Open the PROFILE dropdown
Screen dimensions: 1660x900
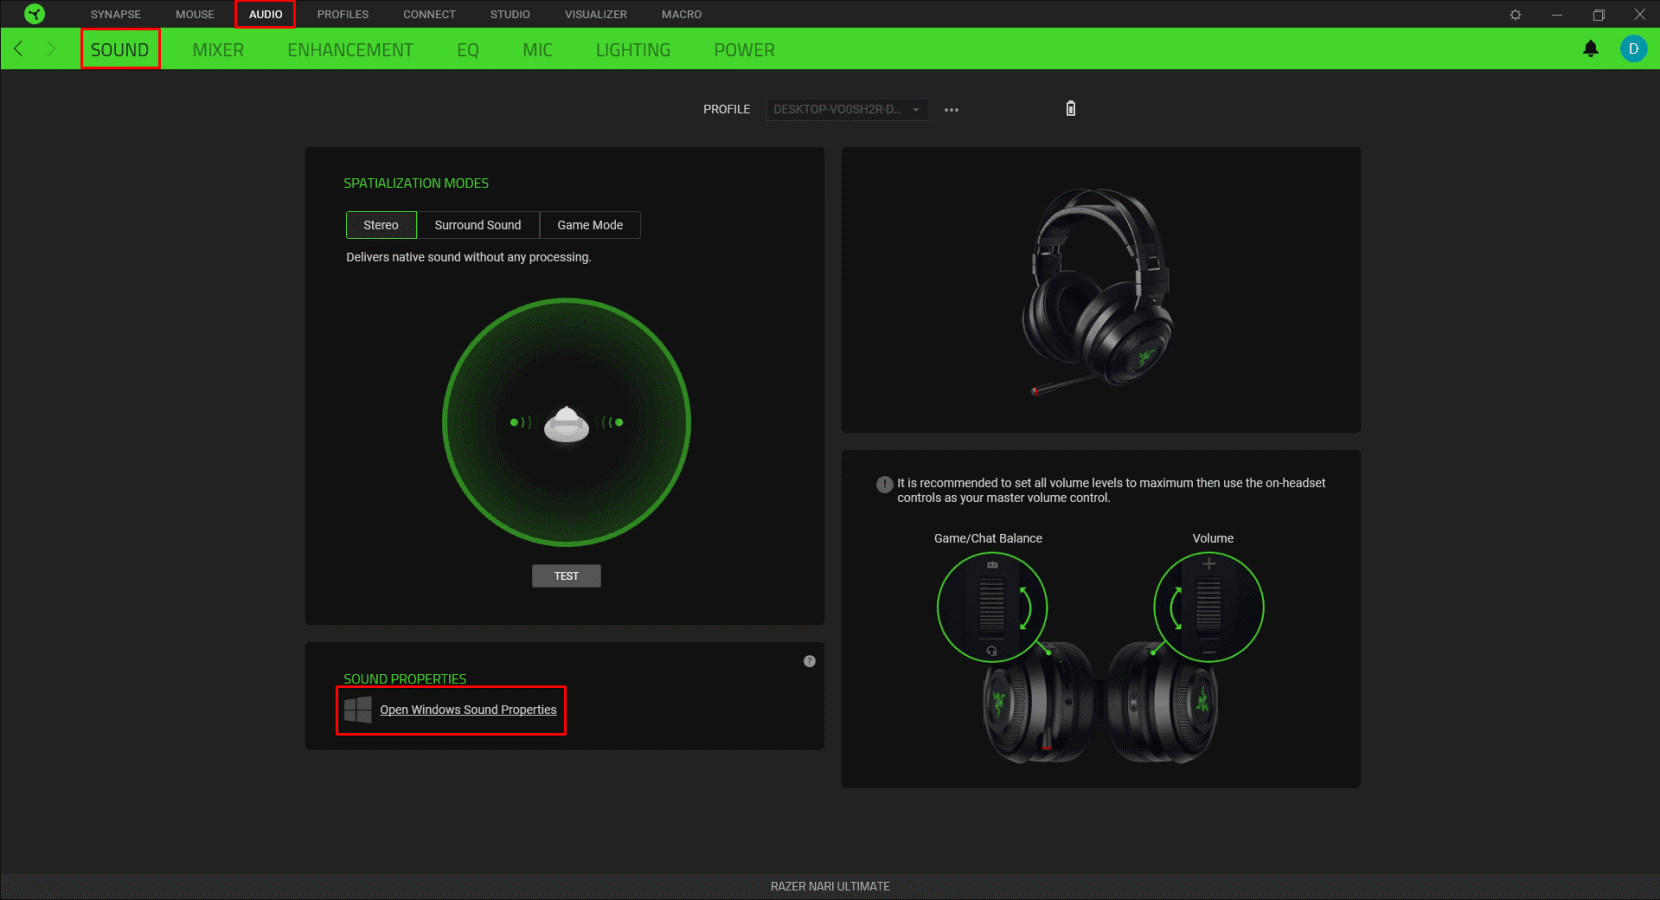pos(846,109)
